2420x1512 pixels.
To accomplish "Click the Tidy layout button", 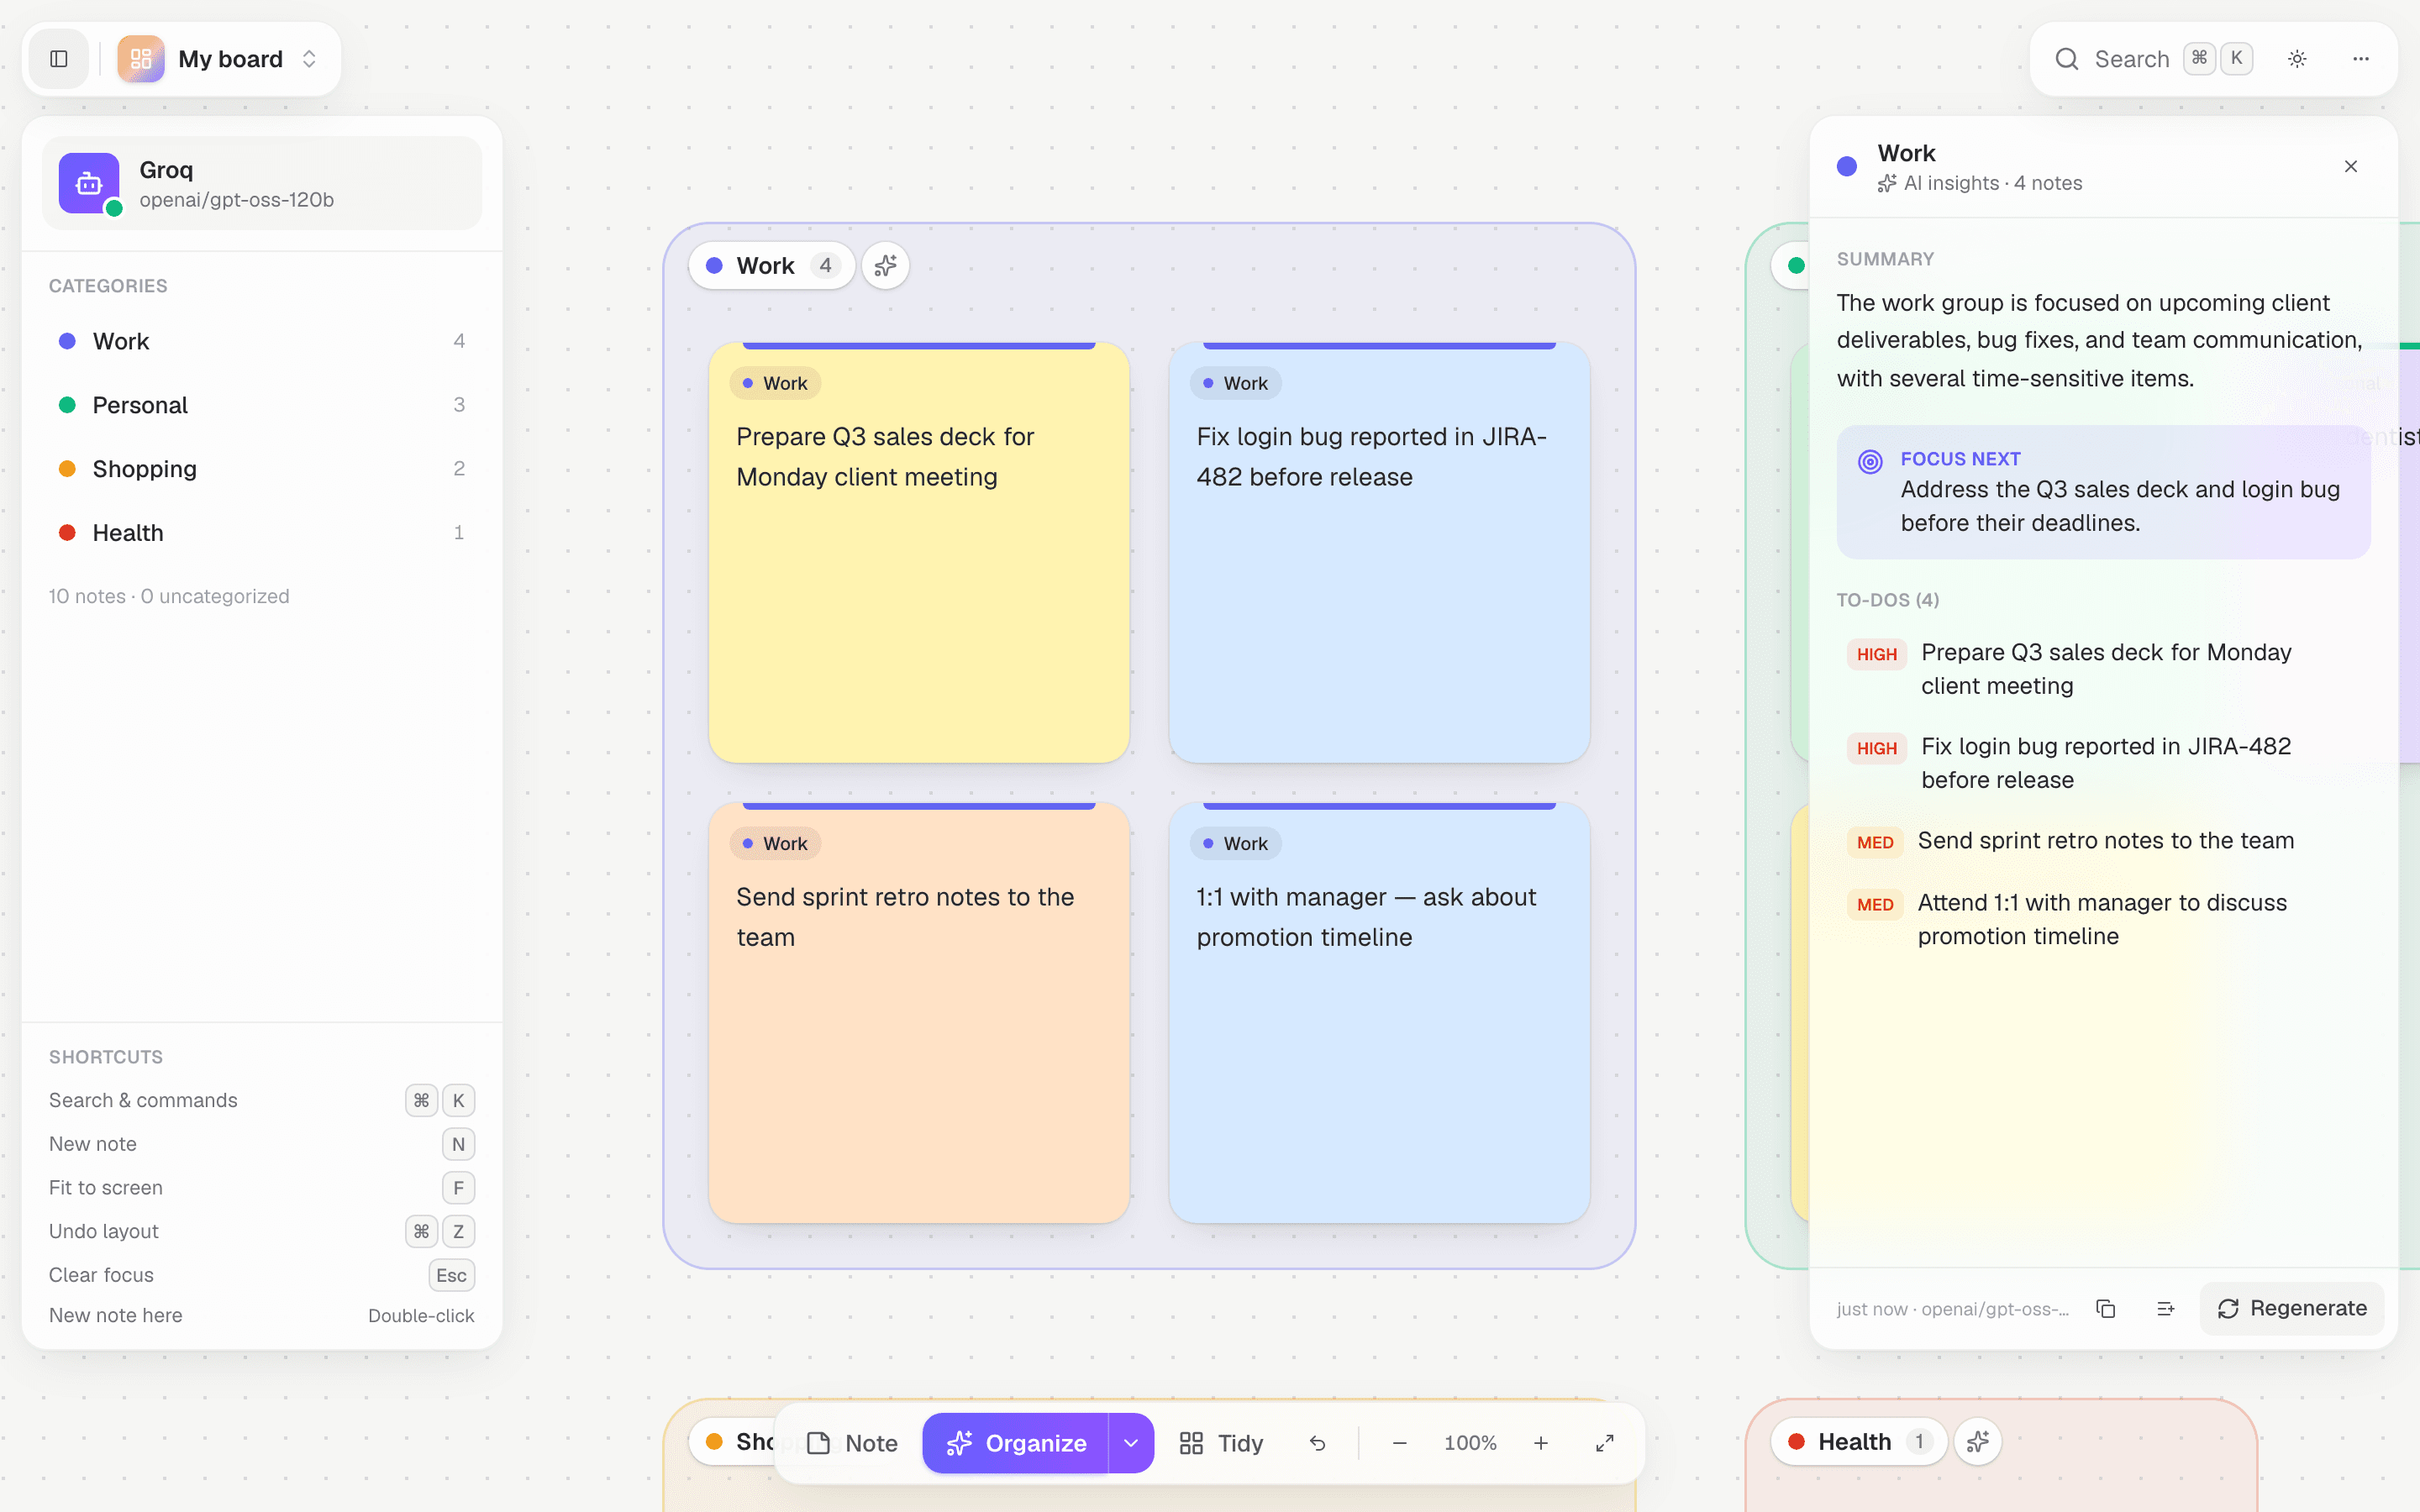I will tap(1221, 1443).
